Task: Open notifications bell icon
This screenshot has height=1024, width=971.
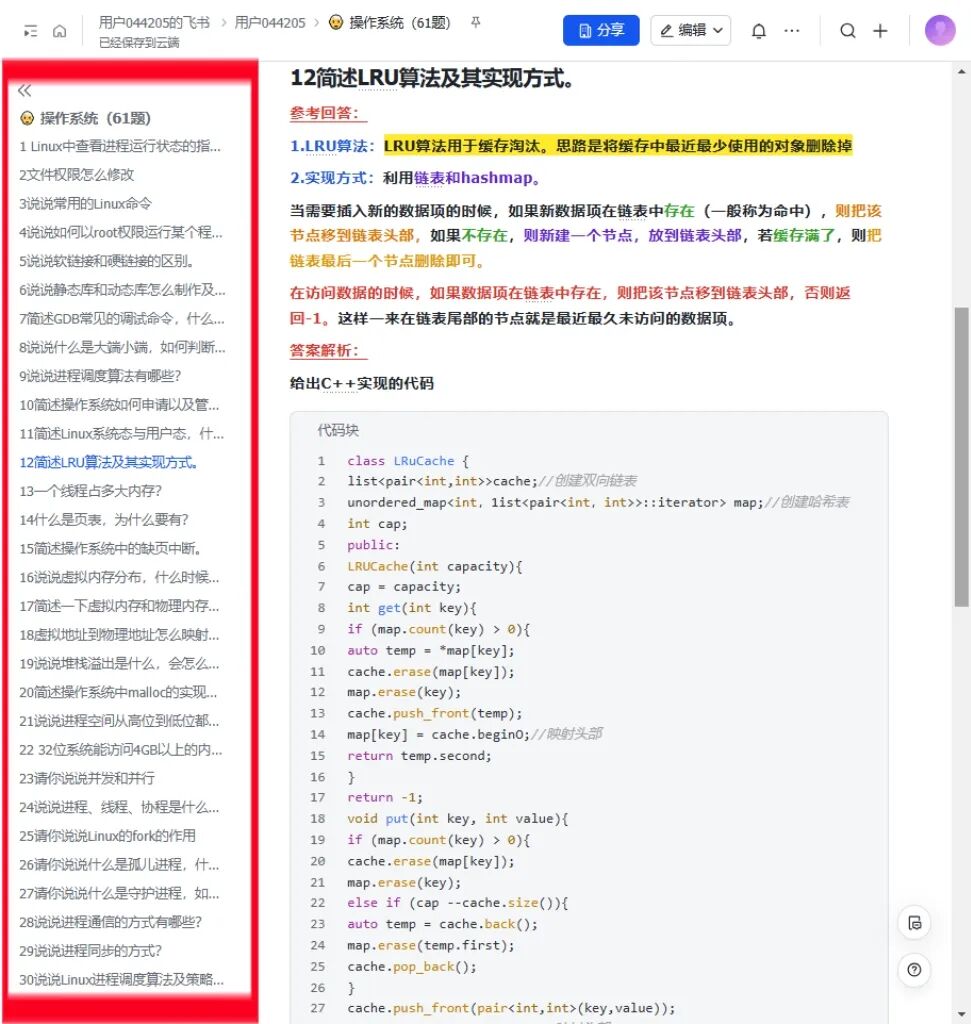Action: (759, 31)
